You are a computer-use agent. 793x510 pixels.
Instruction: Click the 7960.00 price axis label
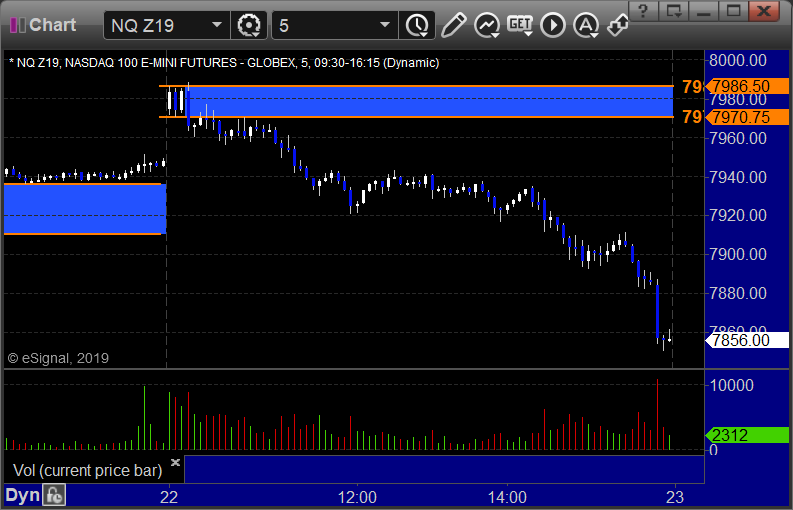tap(738, 138)
